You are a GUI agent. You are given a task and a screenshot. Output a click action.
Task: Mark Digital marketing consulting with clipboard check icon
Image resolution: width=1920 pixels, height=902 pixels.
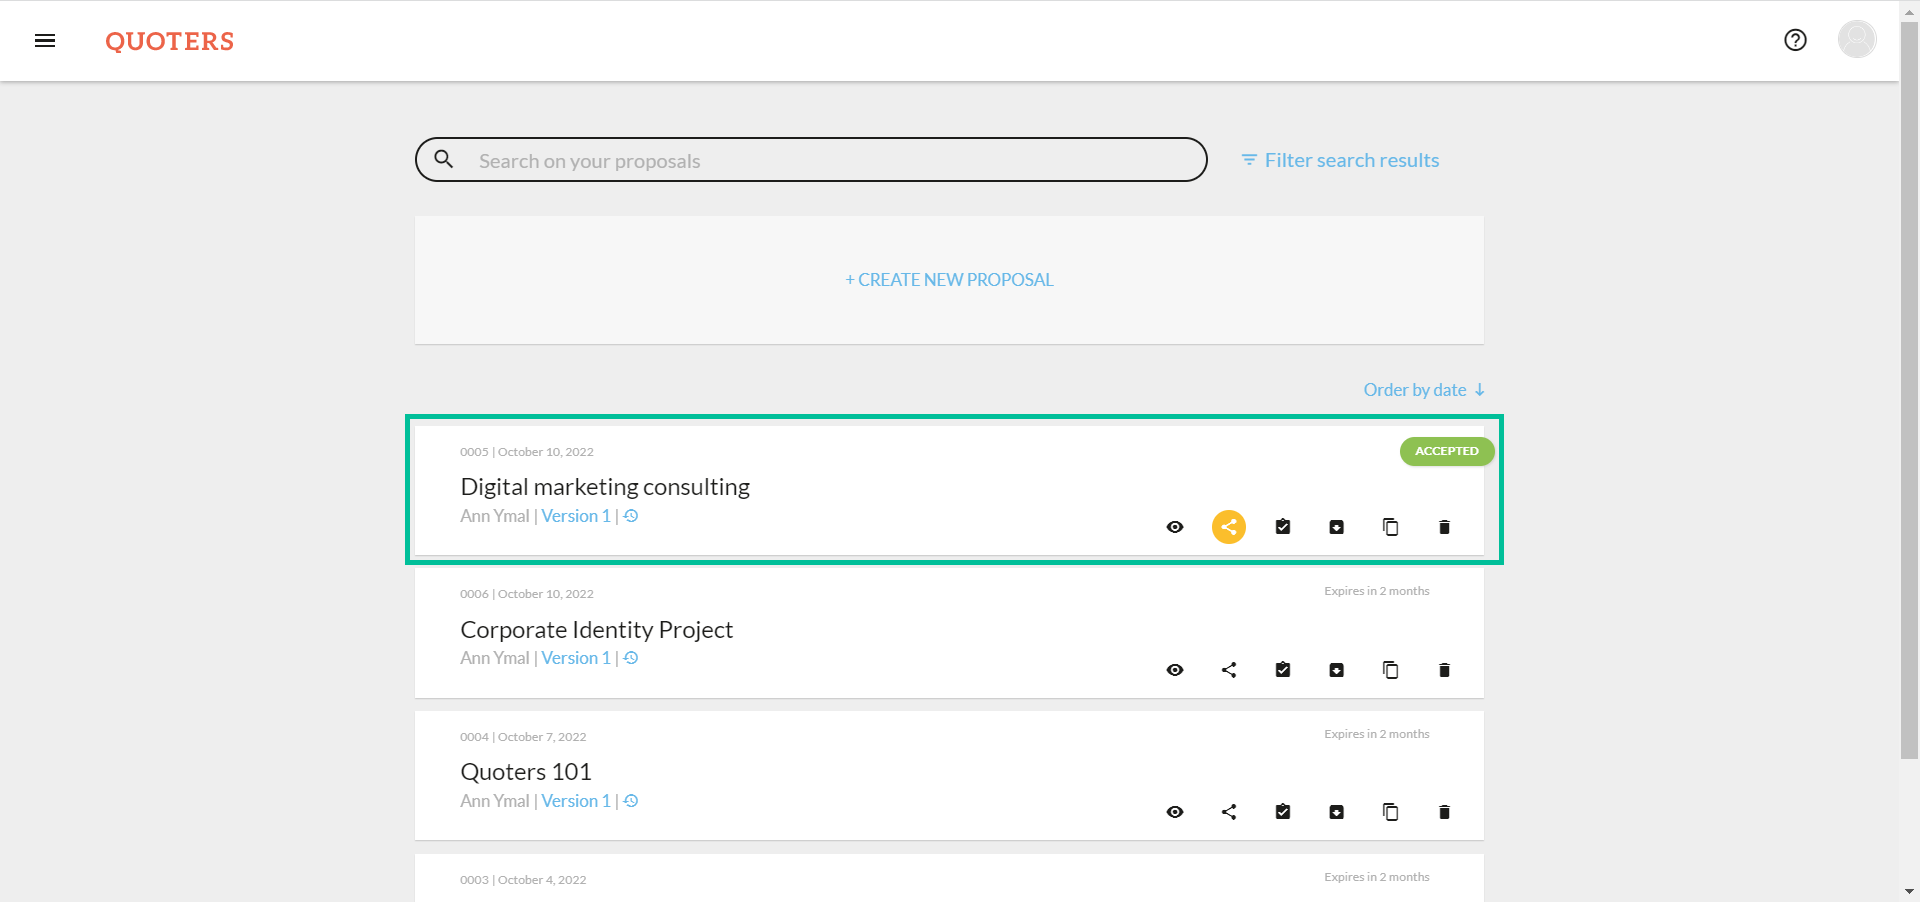1283,527
